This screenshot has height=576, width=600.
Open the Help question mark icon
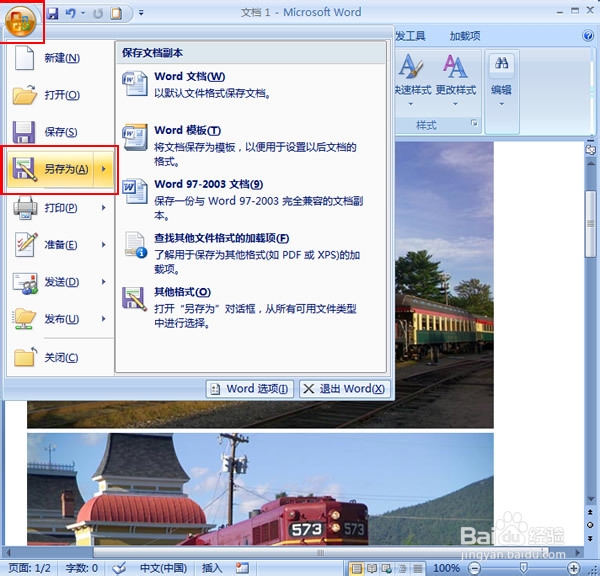point(588,36)
